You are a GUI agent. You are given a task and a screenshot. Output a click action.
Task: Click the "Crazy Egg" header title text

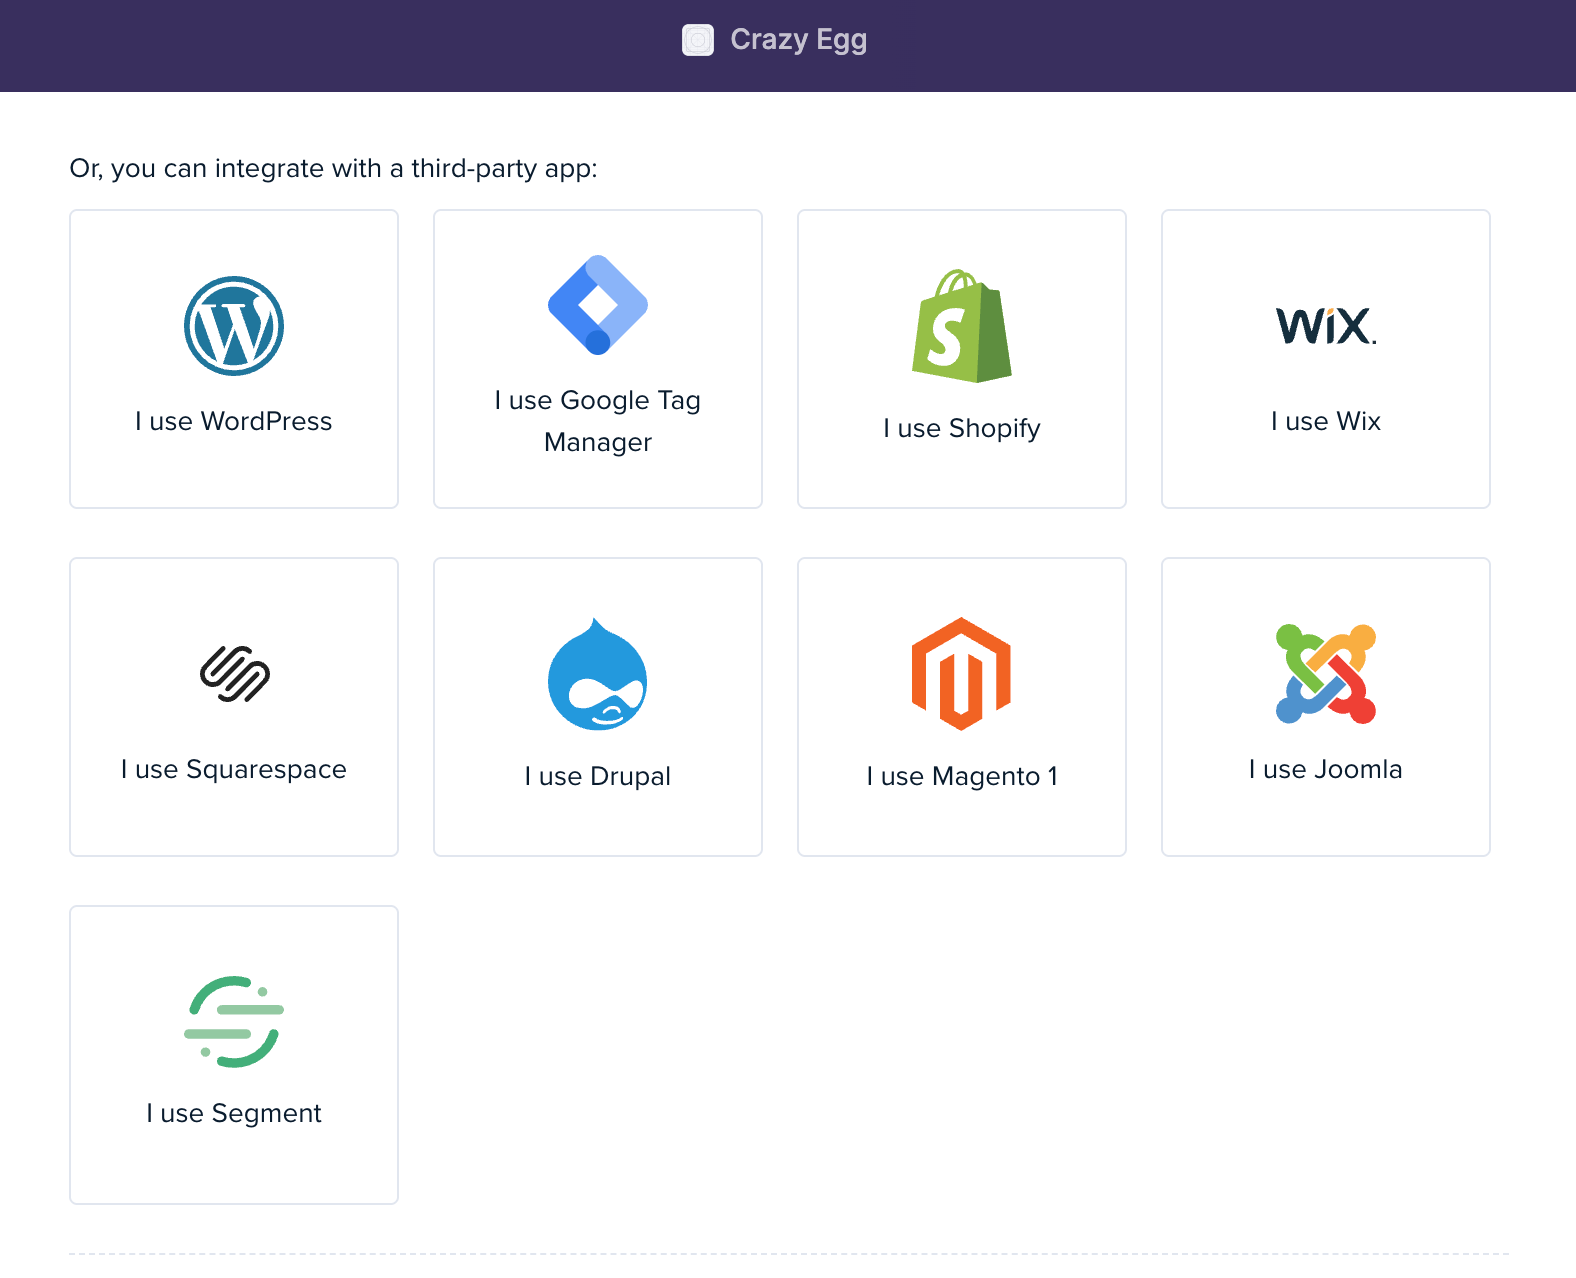coord(799,40)
